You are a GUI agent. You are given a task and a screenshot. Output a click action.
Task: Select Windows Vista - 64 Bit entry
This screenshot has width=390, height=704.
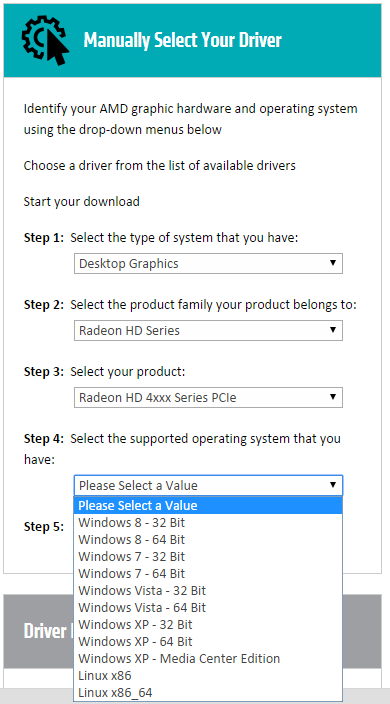click(208, 608)
